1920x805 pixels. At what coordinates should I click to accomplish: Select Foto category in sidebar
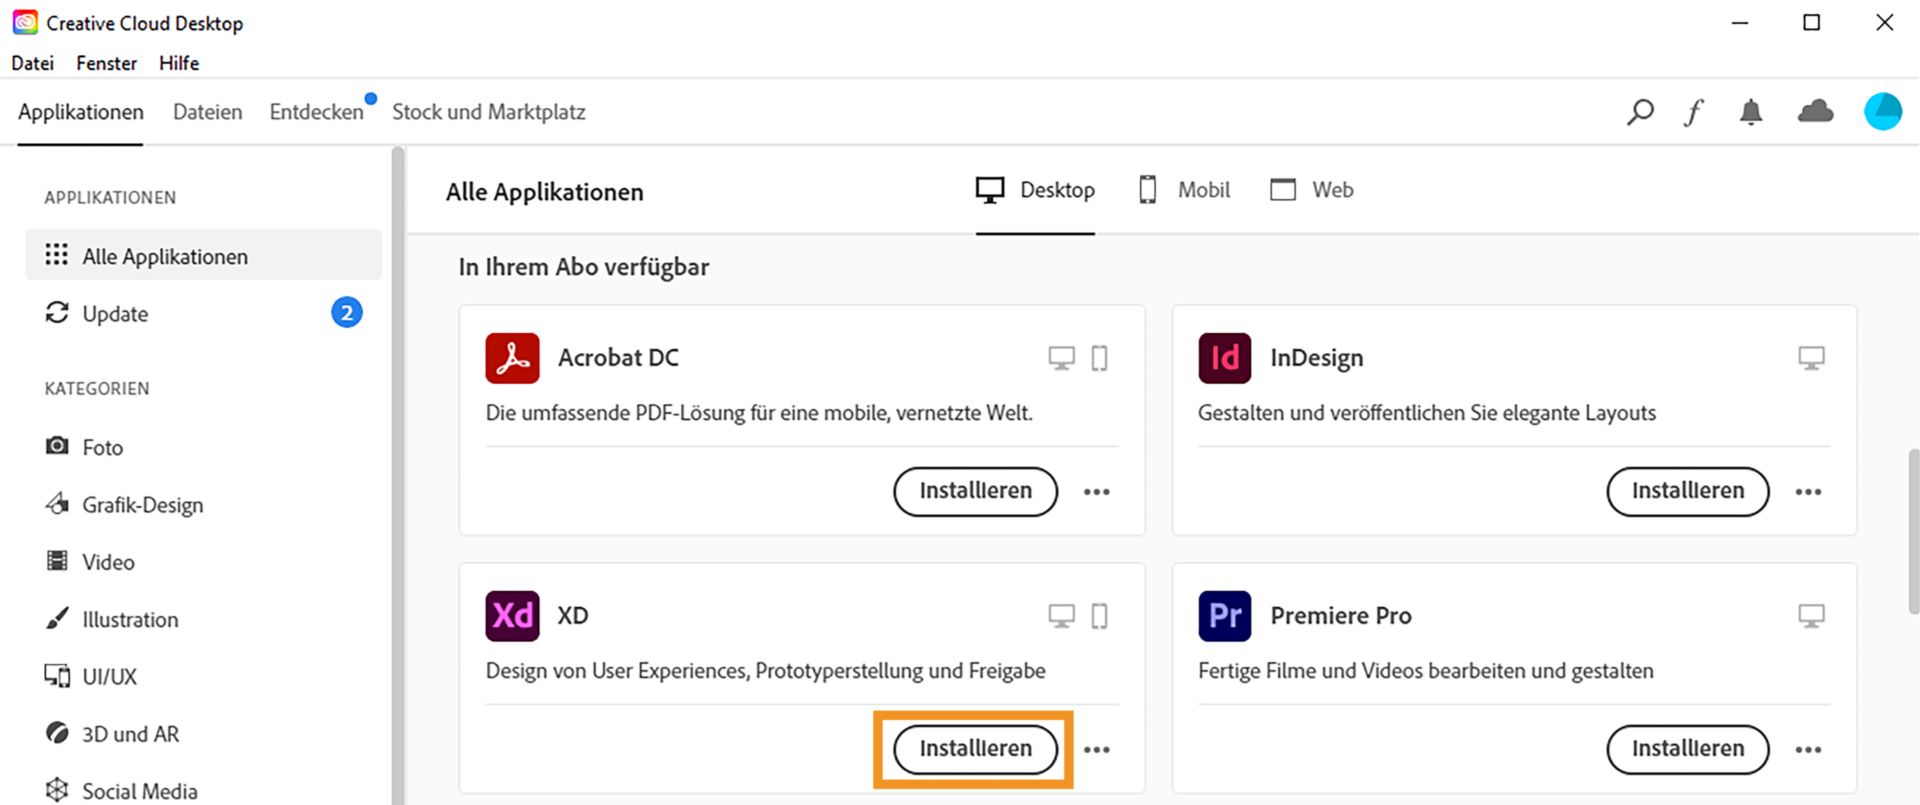[x=204, y=447]
